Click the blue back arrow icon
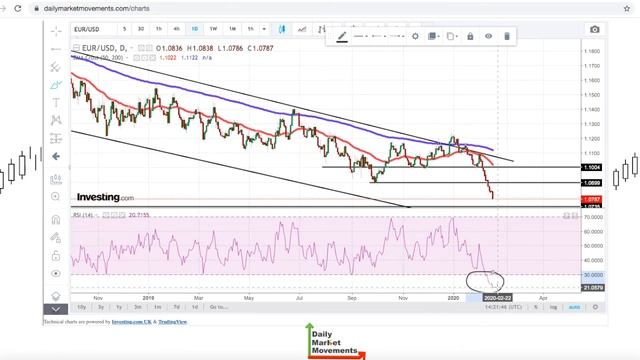This screenshot has height=360, width=640. [x=56, y=156]
